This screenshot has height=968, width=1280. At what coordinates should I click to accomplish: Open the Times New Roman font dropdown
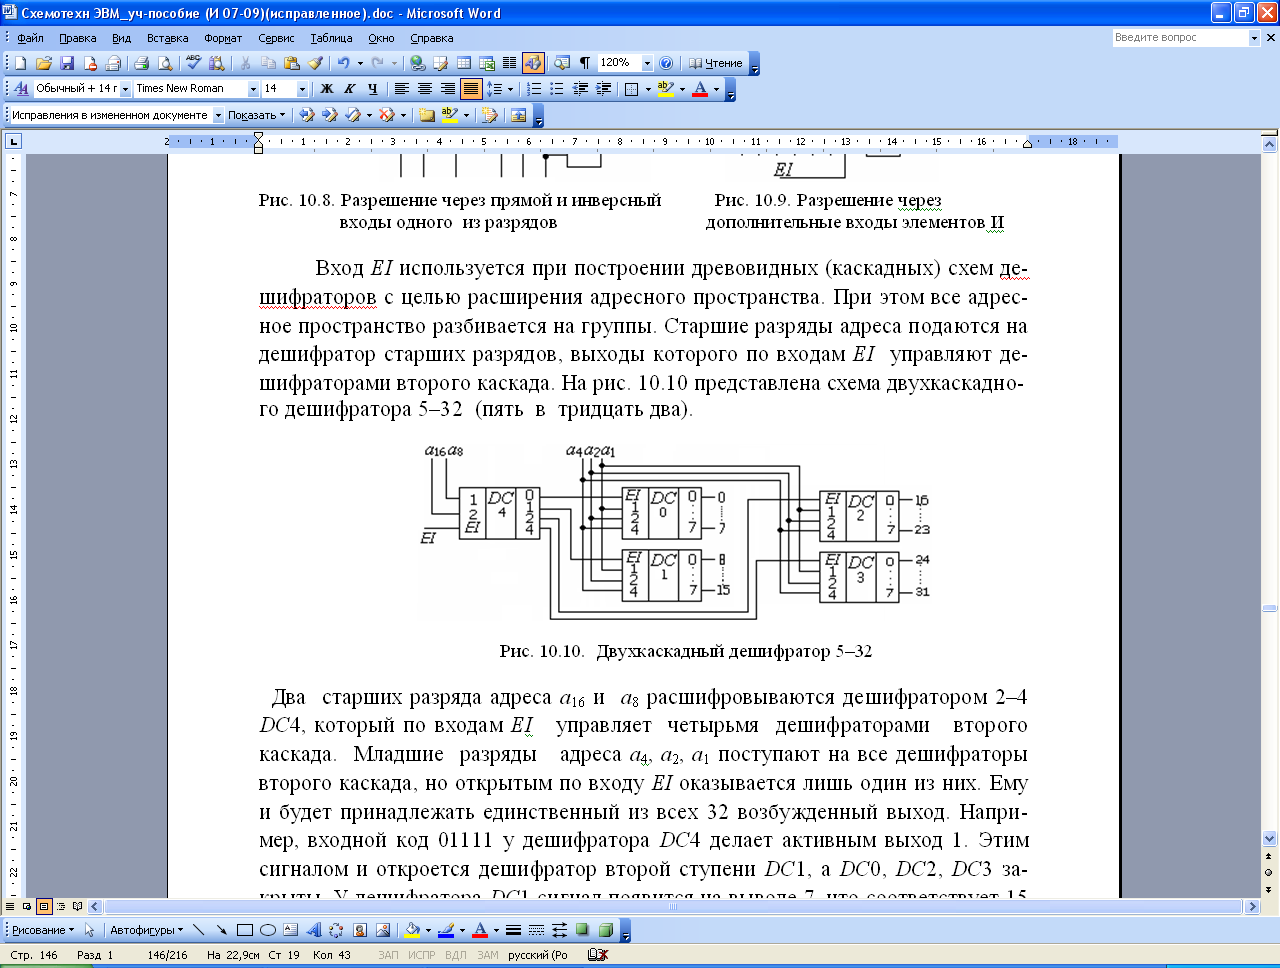tap(253, 89)
